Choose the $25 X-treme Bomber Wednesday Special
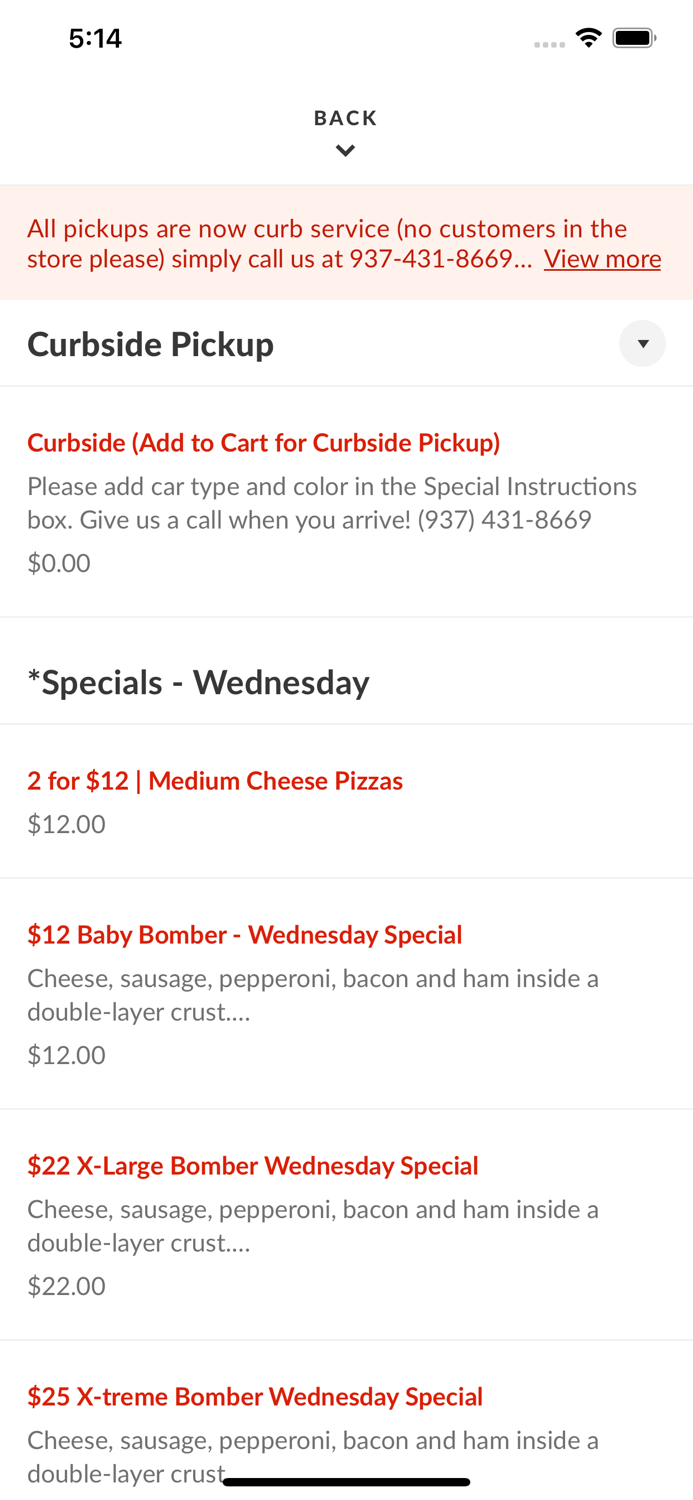This screenshot has width=693, height=1500. (255, 1396)
